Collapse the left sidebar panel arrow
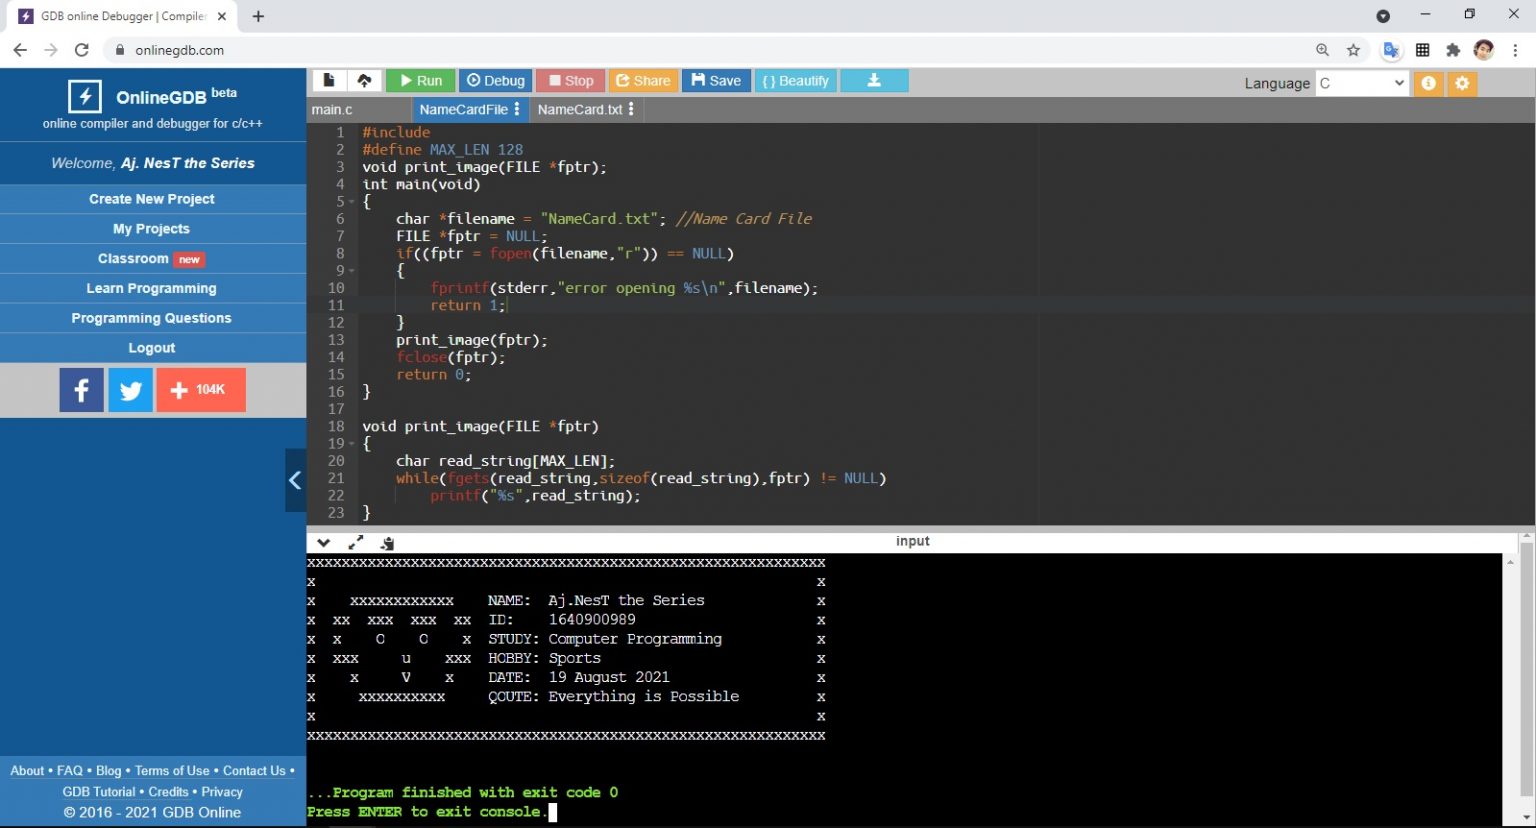Image resolution: width=1536 pixels, height=828 pixels. [295, 481]
